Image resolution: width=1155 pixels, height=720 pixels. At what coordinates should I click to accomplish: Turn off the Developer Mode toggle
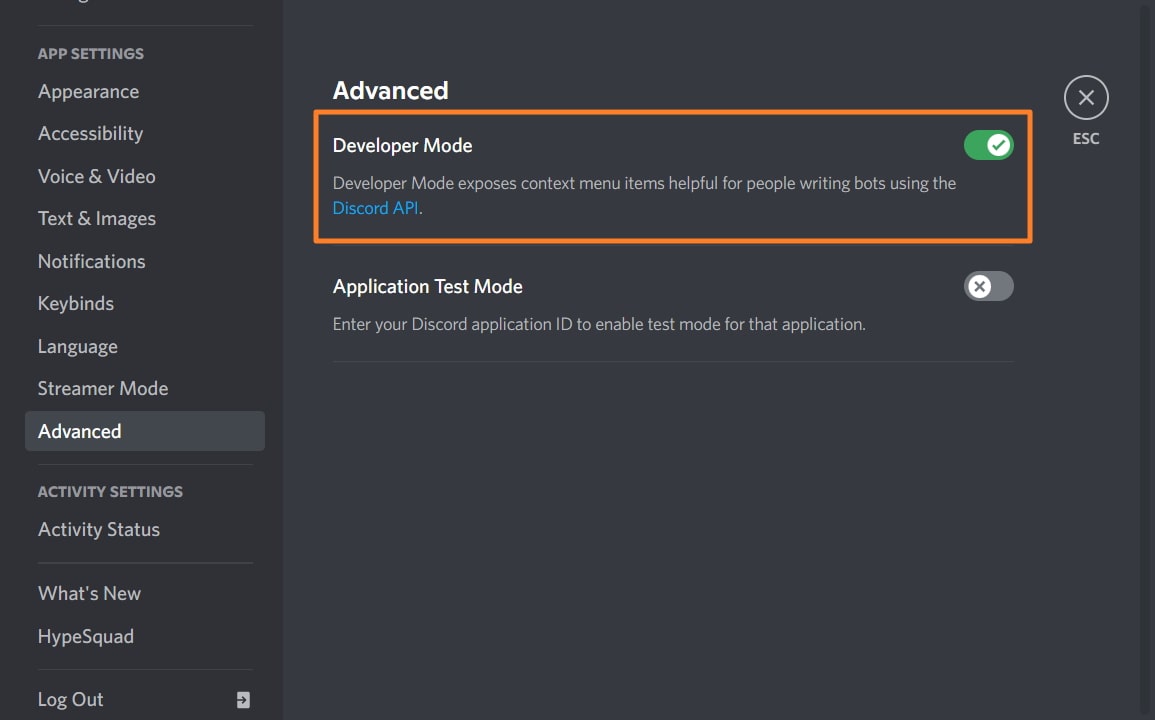pos(989,145)
